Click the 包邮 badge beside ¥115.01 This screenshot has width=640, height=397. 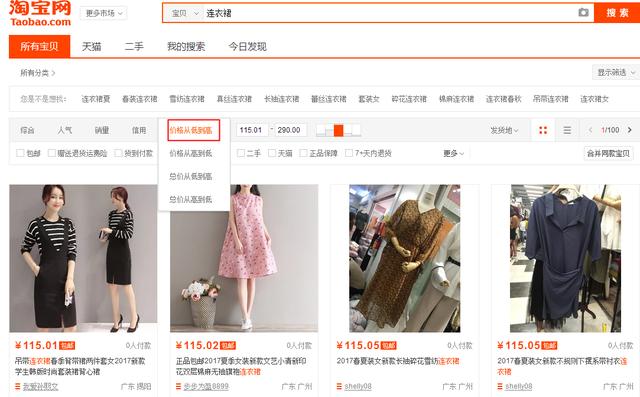(x=67, y=346)
